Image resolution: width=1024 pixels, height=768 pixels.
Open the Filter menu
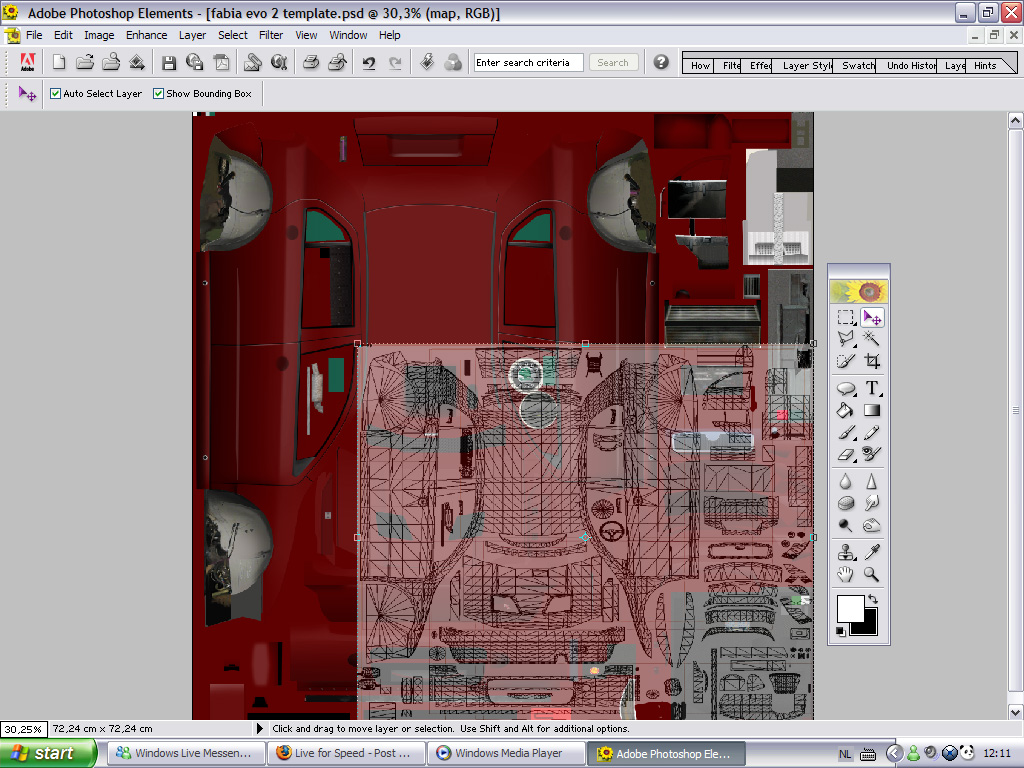270,35
